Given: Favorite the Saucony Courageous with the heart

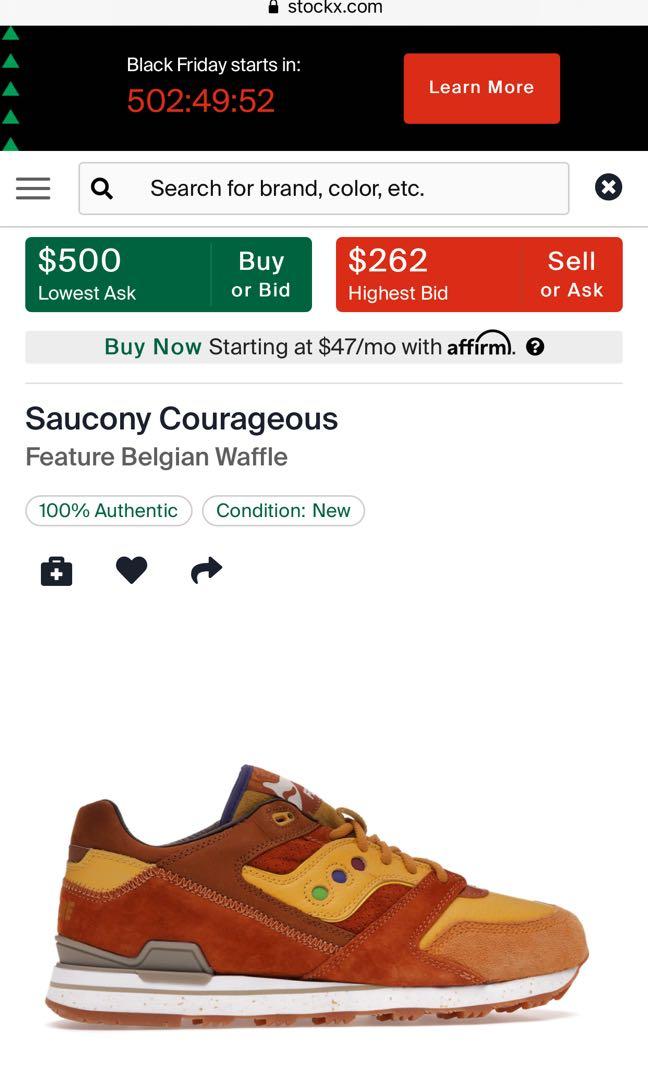Looking at the screenshot, I should click(131, 570).
